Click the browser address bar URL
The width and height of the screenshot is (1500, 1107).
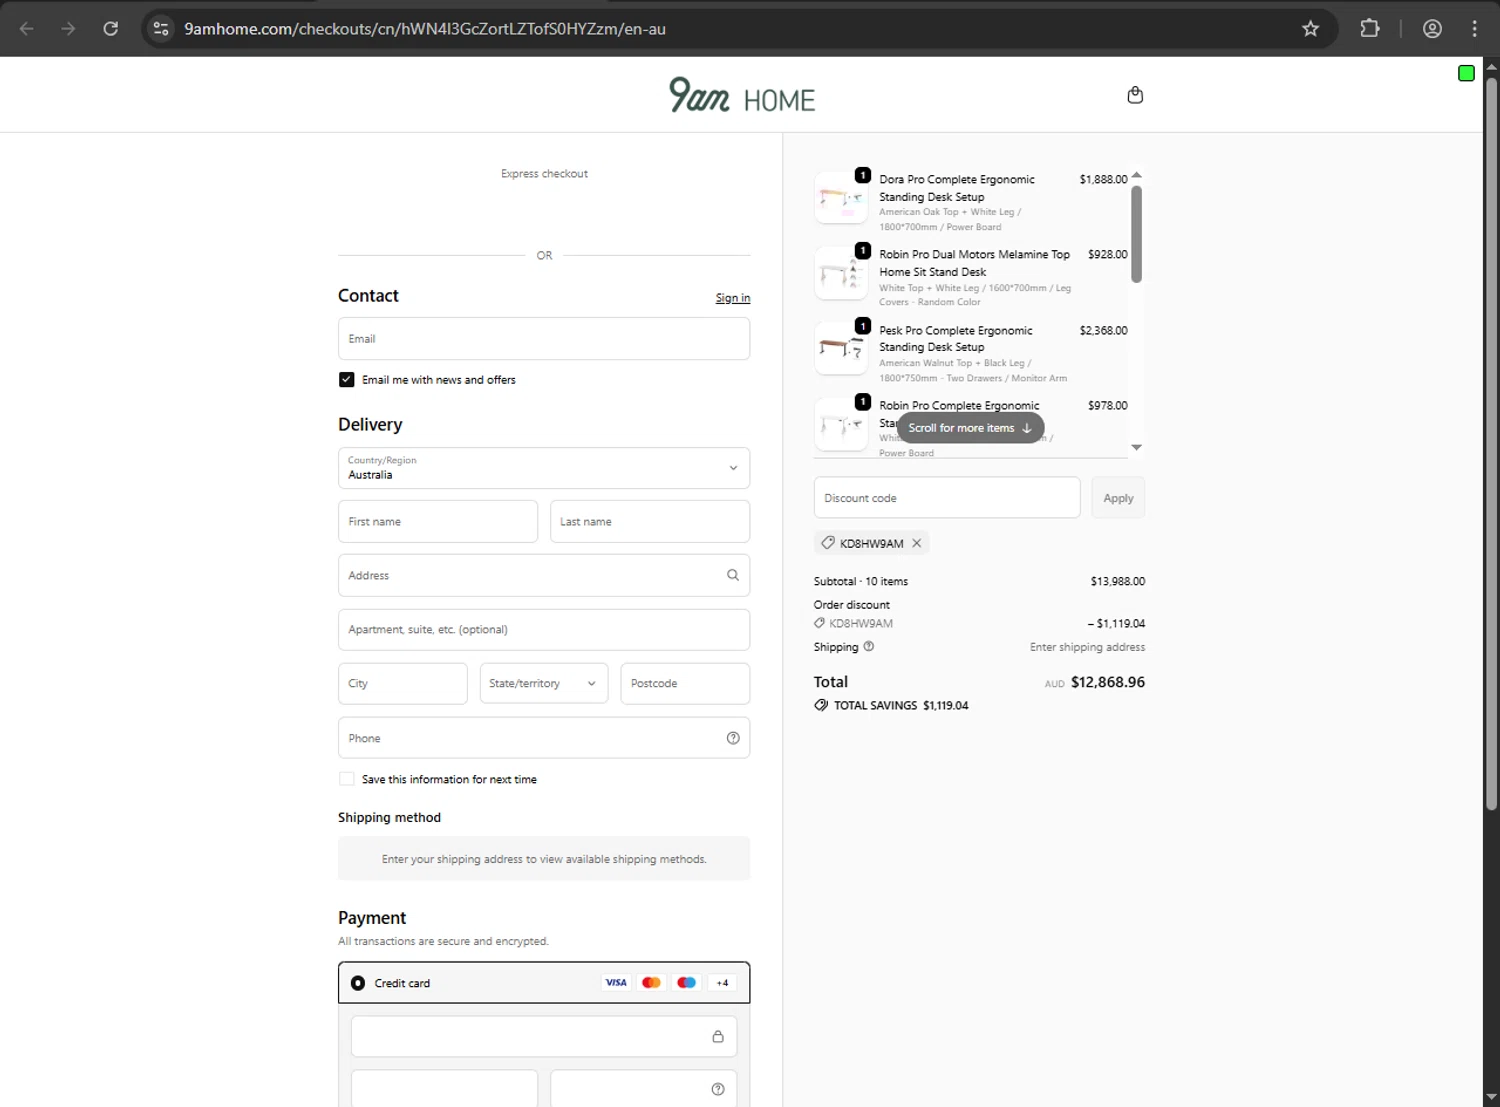425,28
